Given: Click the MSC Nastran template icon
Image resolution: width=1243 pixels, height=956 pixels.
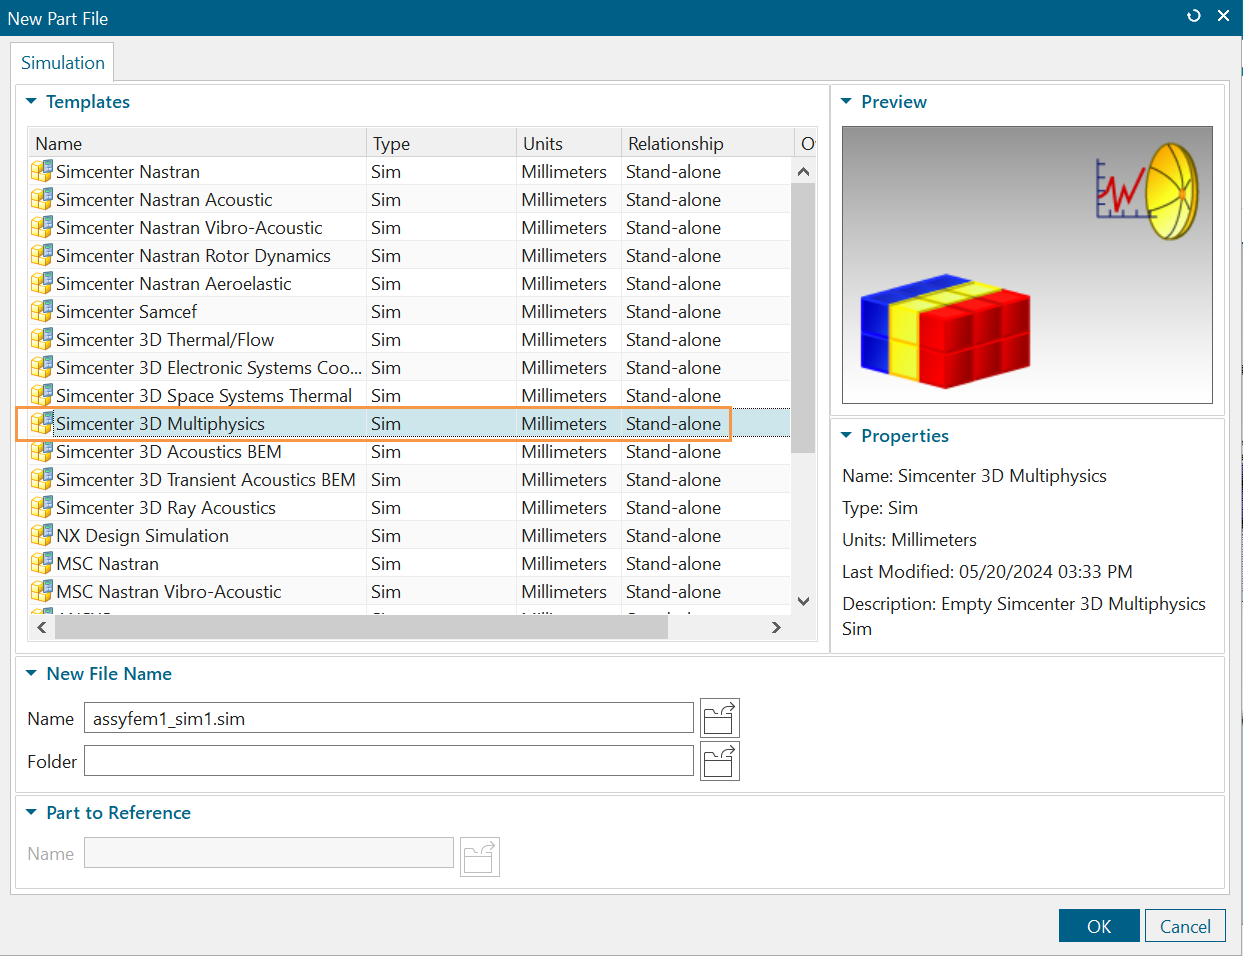Looking at the screenshot, I should pos(41,564).
